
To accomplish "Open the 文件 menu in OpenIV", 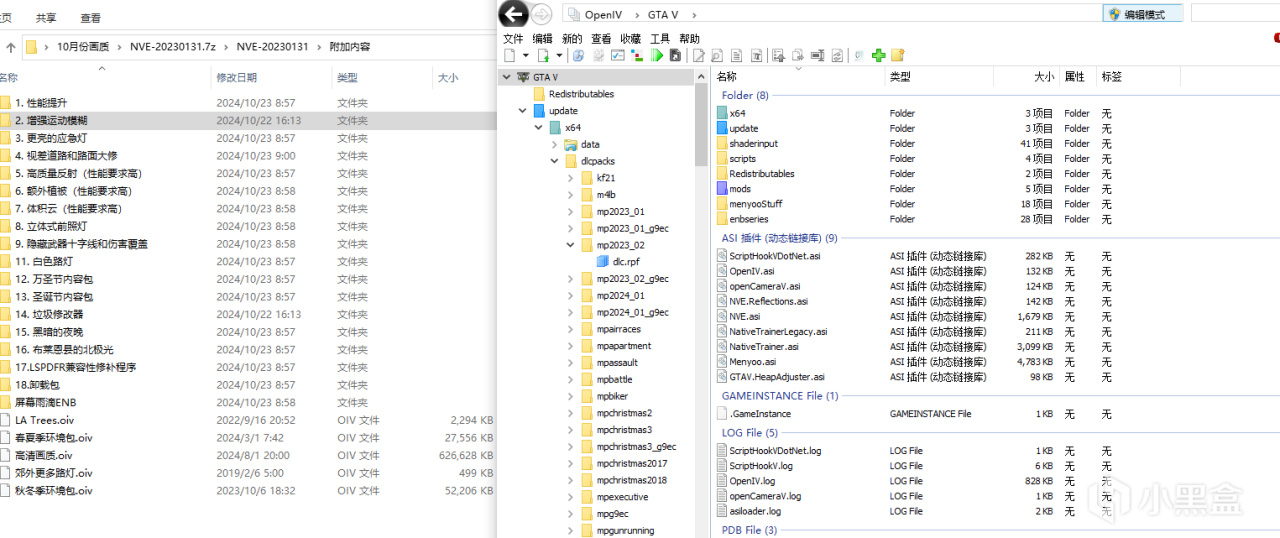I will [x=513, y=38].
